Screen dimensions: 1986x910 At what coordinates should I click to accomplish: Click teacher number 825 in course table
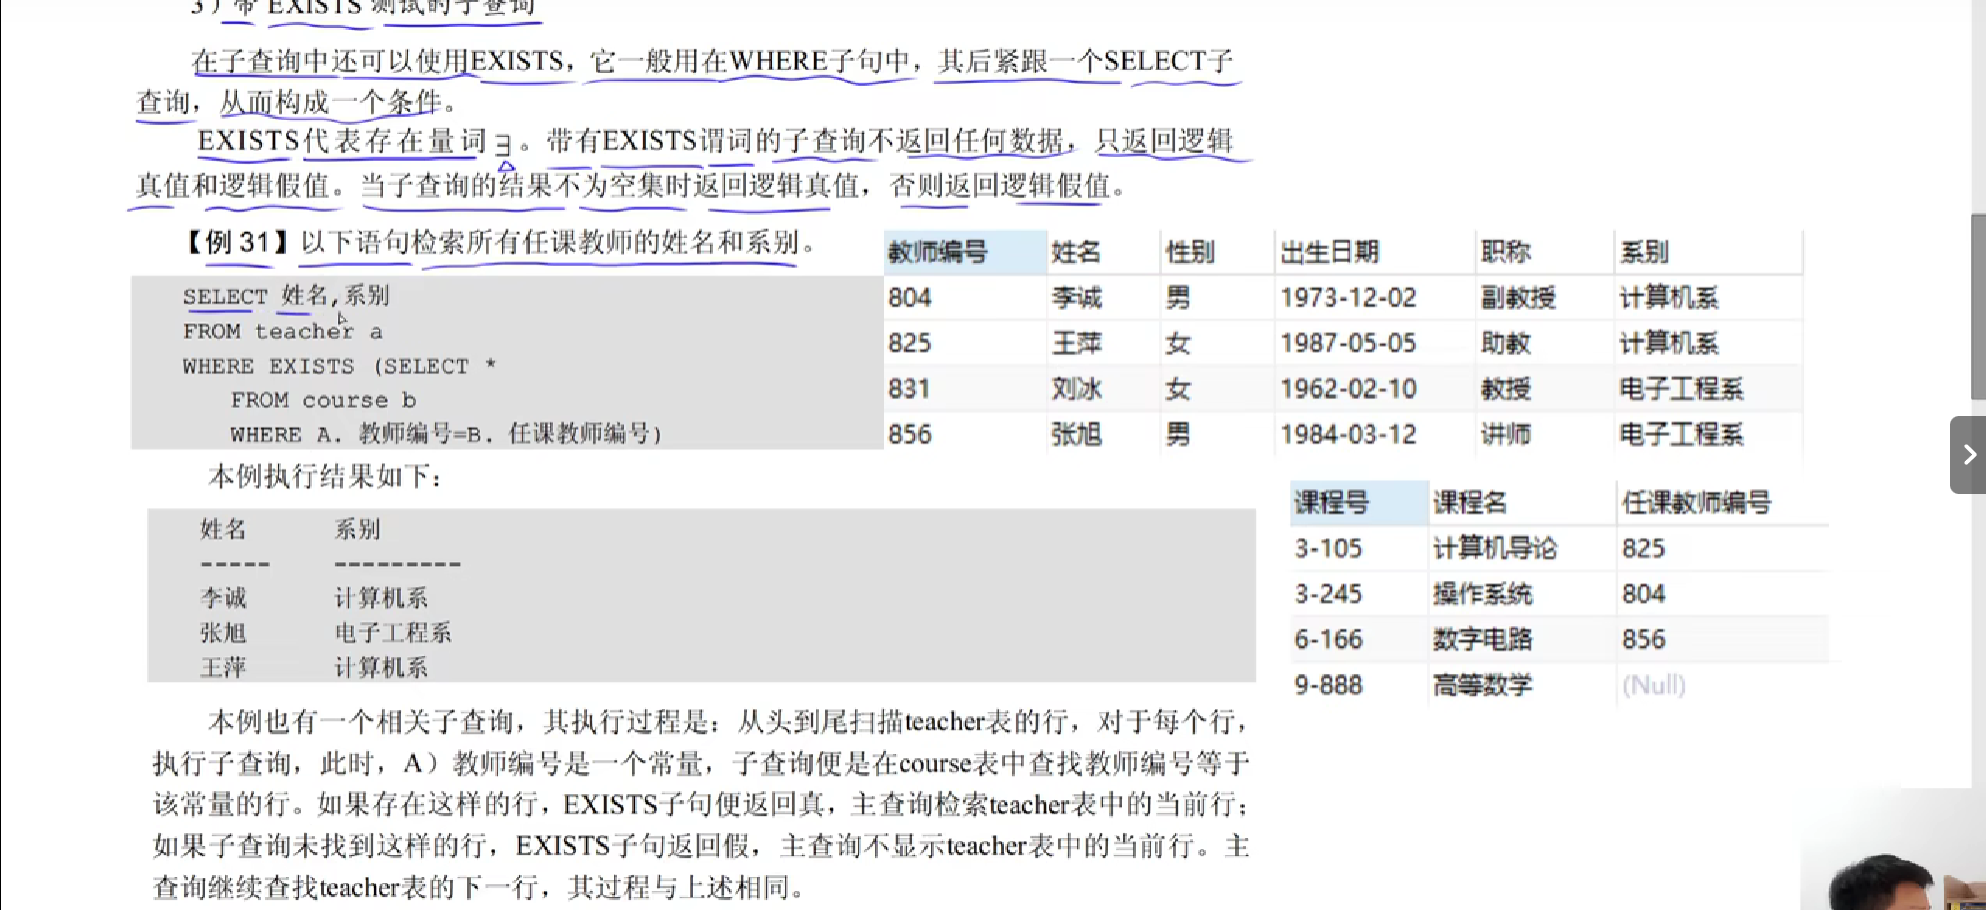[1644, 549]
